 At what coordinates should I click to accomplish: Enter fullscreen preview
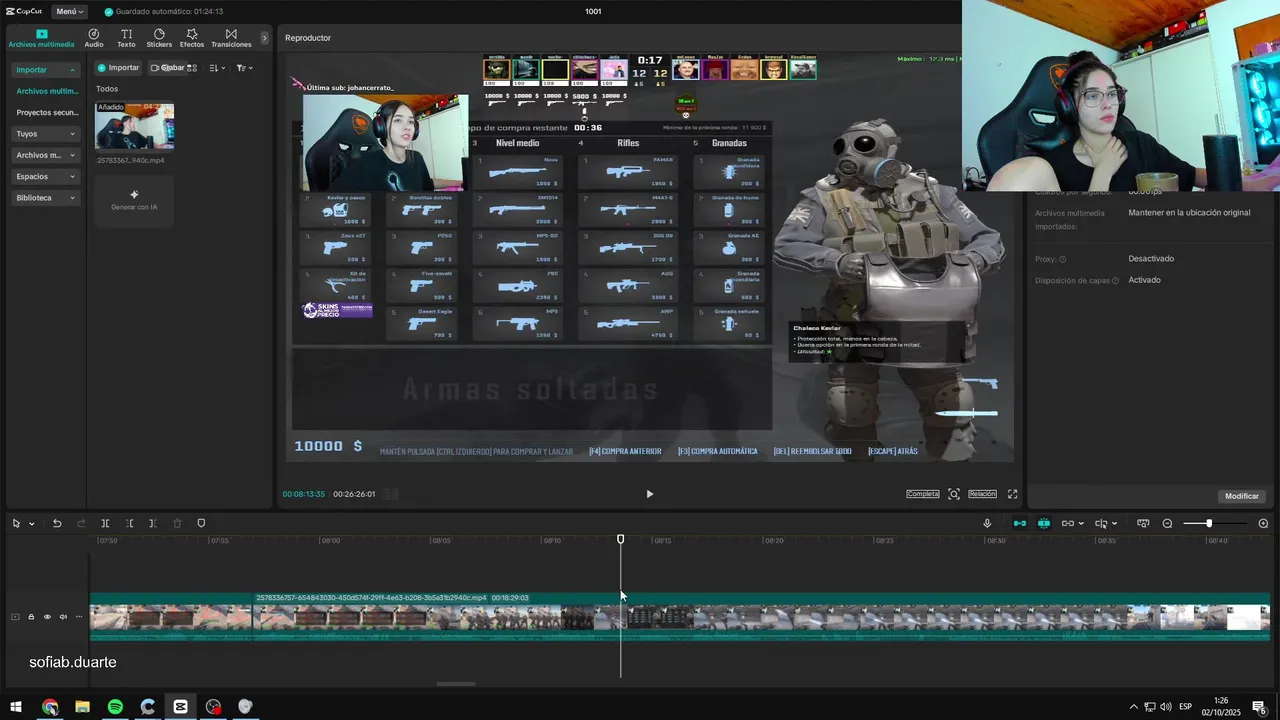coord(1012,494)
